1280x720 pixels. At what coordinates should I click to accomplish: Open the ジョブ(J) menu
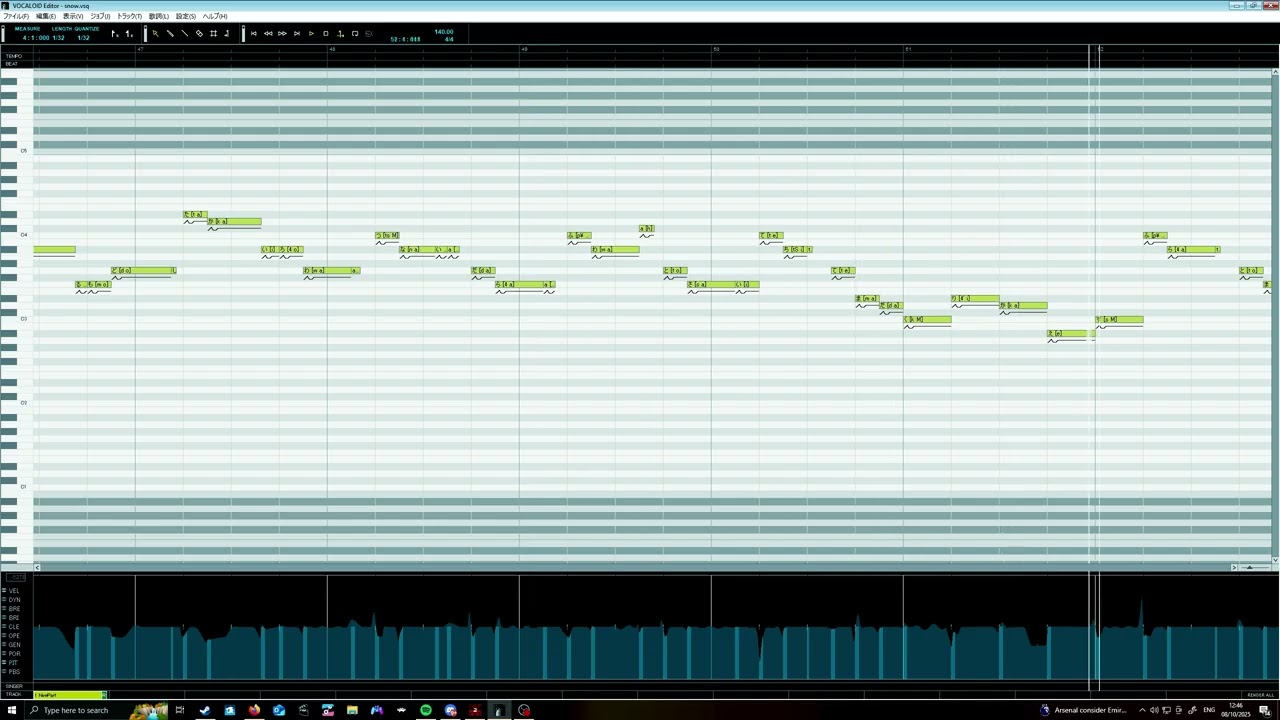pos(100,16)
